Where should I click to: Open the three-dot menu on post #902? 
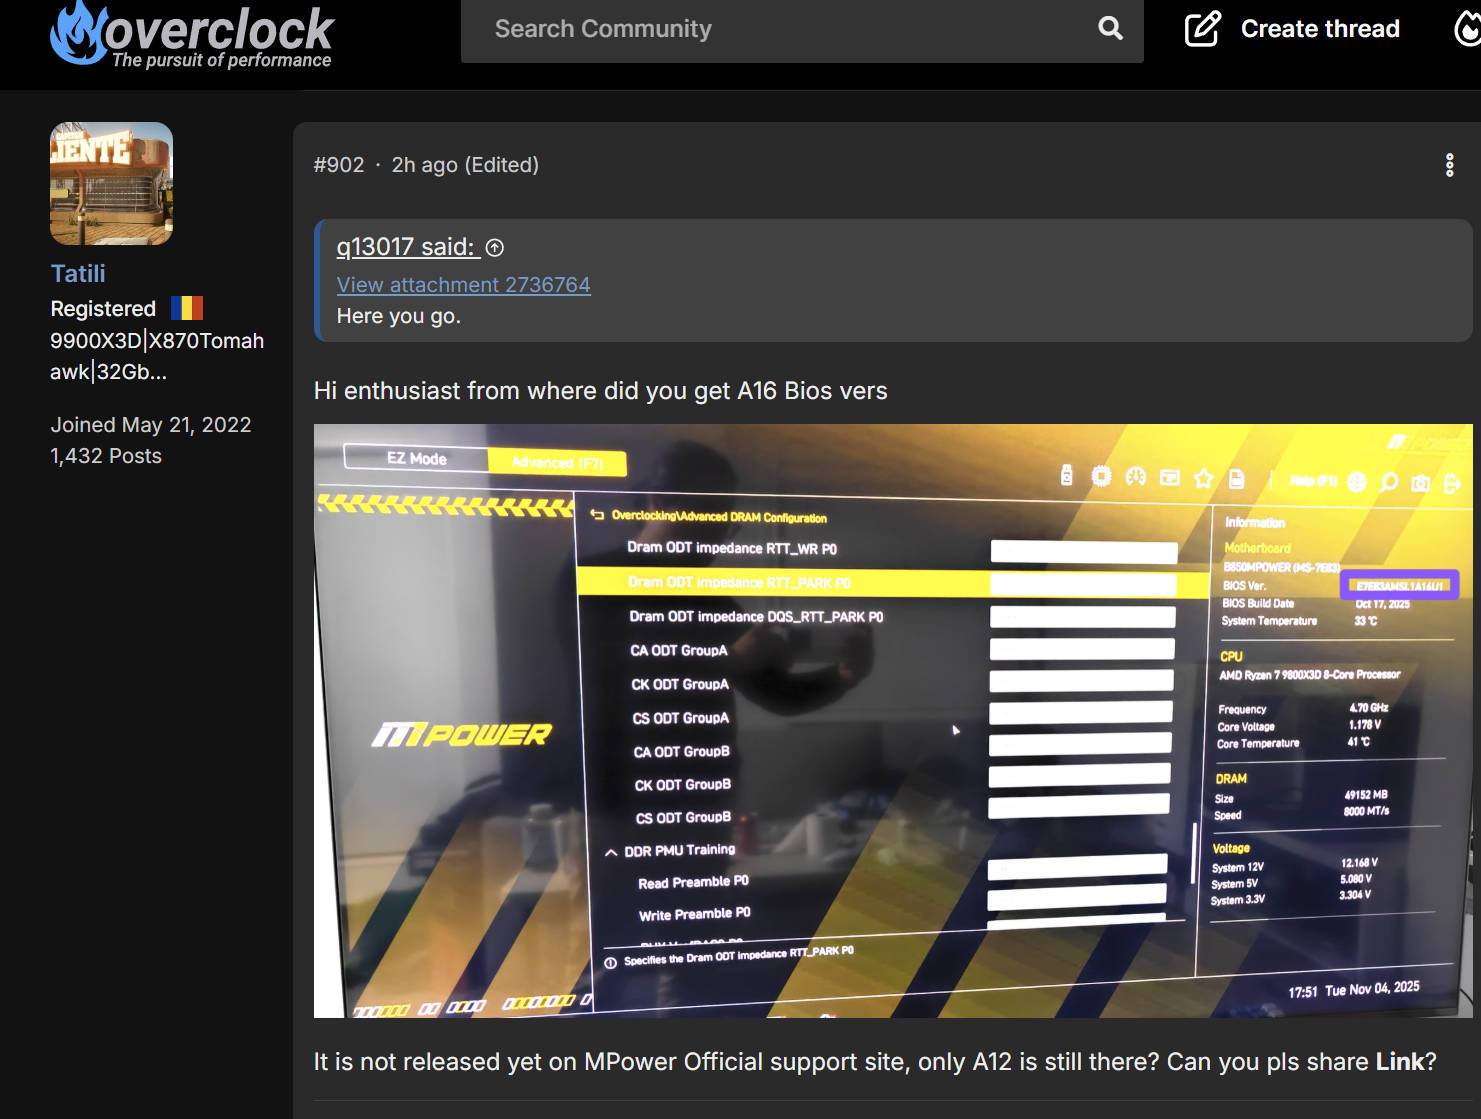click(1449, 165)
